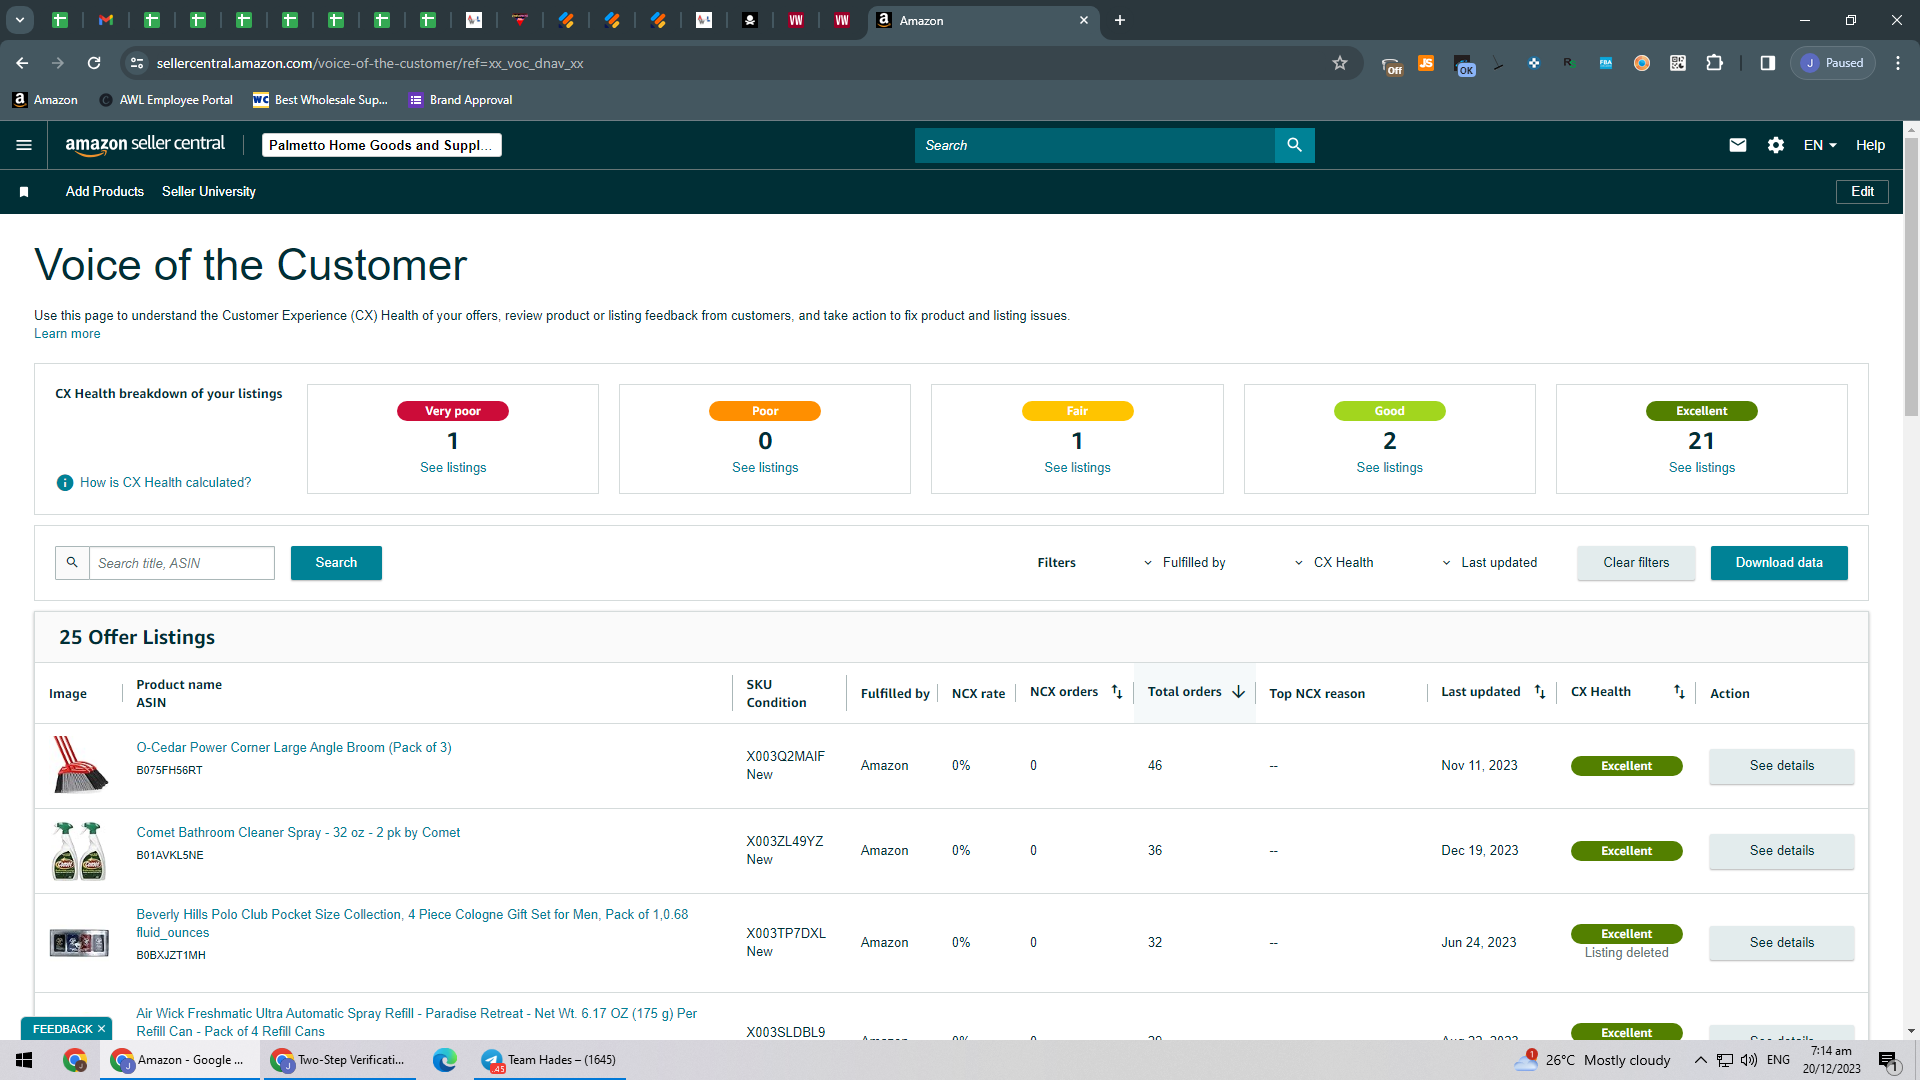Open Brand Approval bookmark
1920x1080 pixels.
(460, 100)
